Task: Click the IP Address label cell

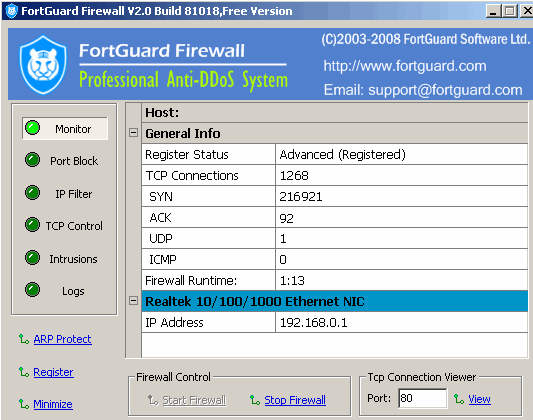Action: click(x=208, y=322)
